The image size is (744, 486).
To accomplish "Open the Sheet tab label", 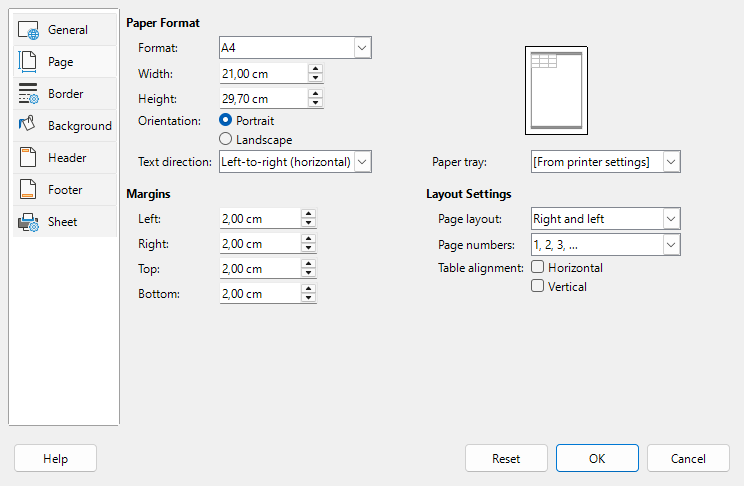I will (62, 222).
